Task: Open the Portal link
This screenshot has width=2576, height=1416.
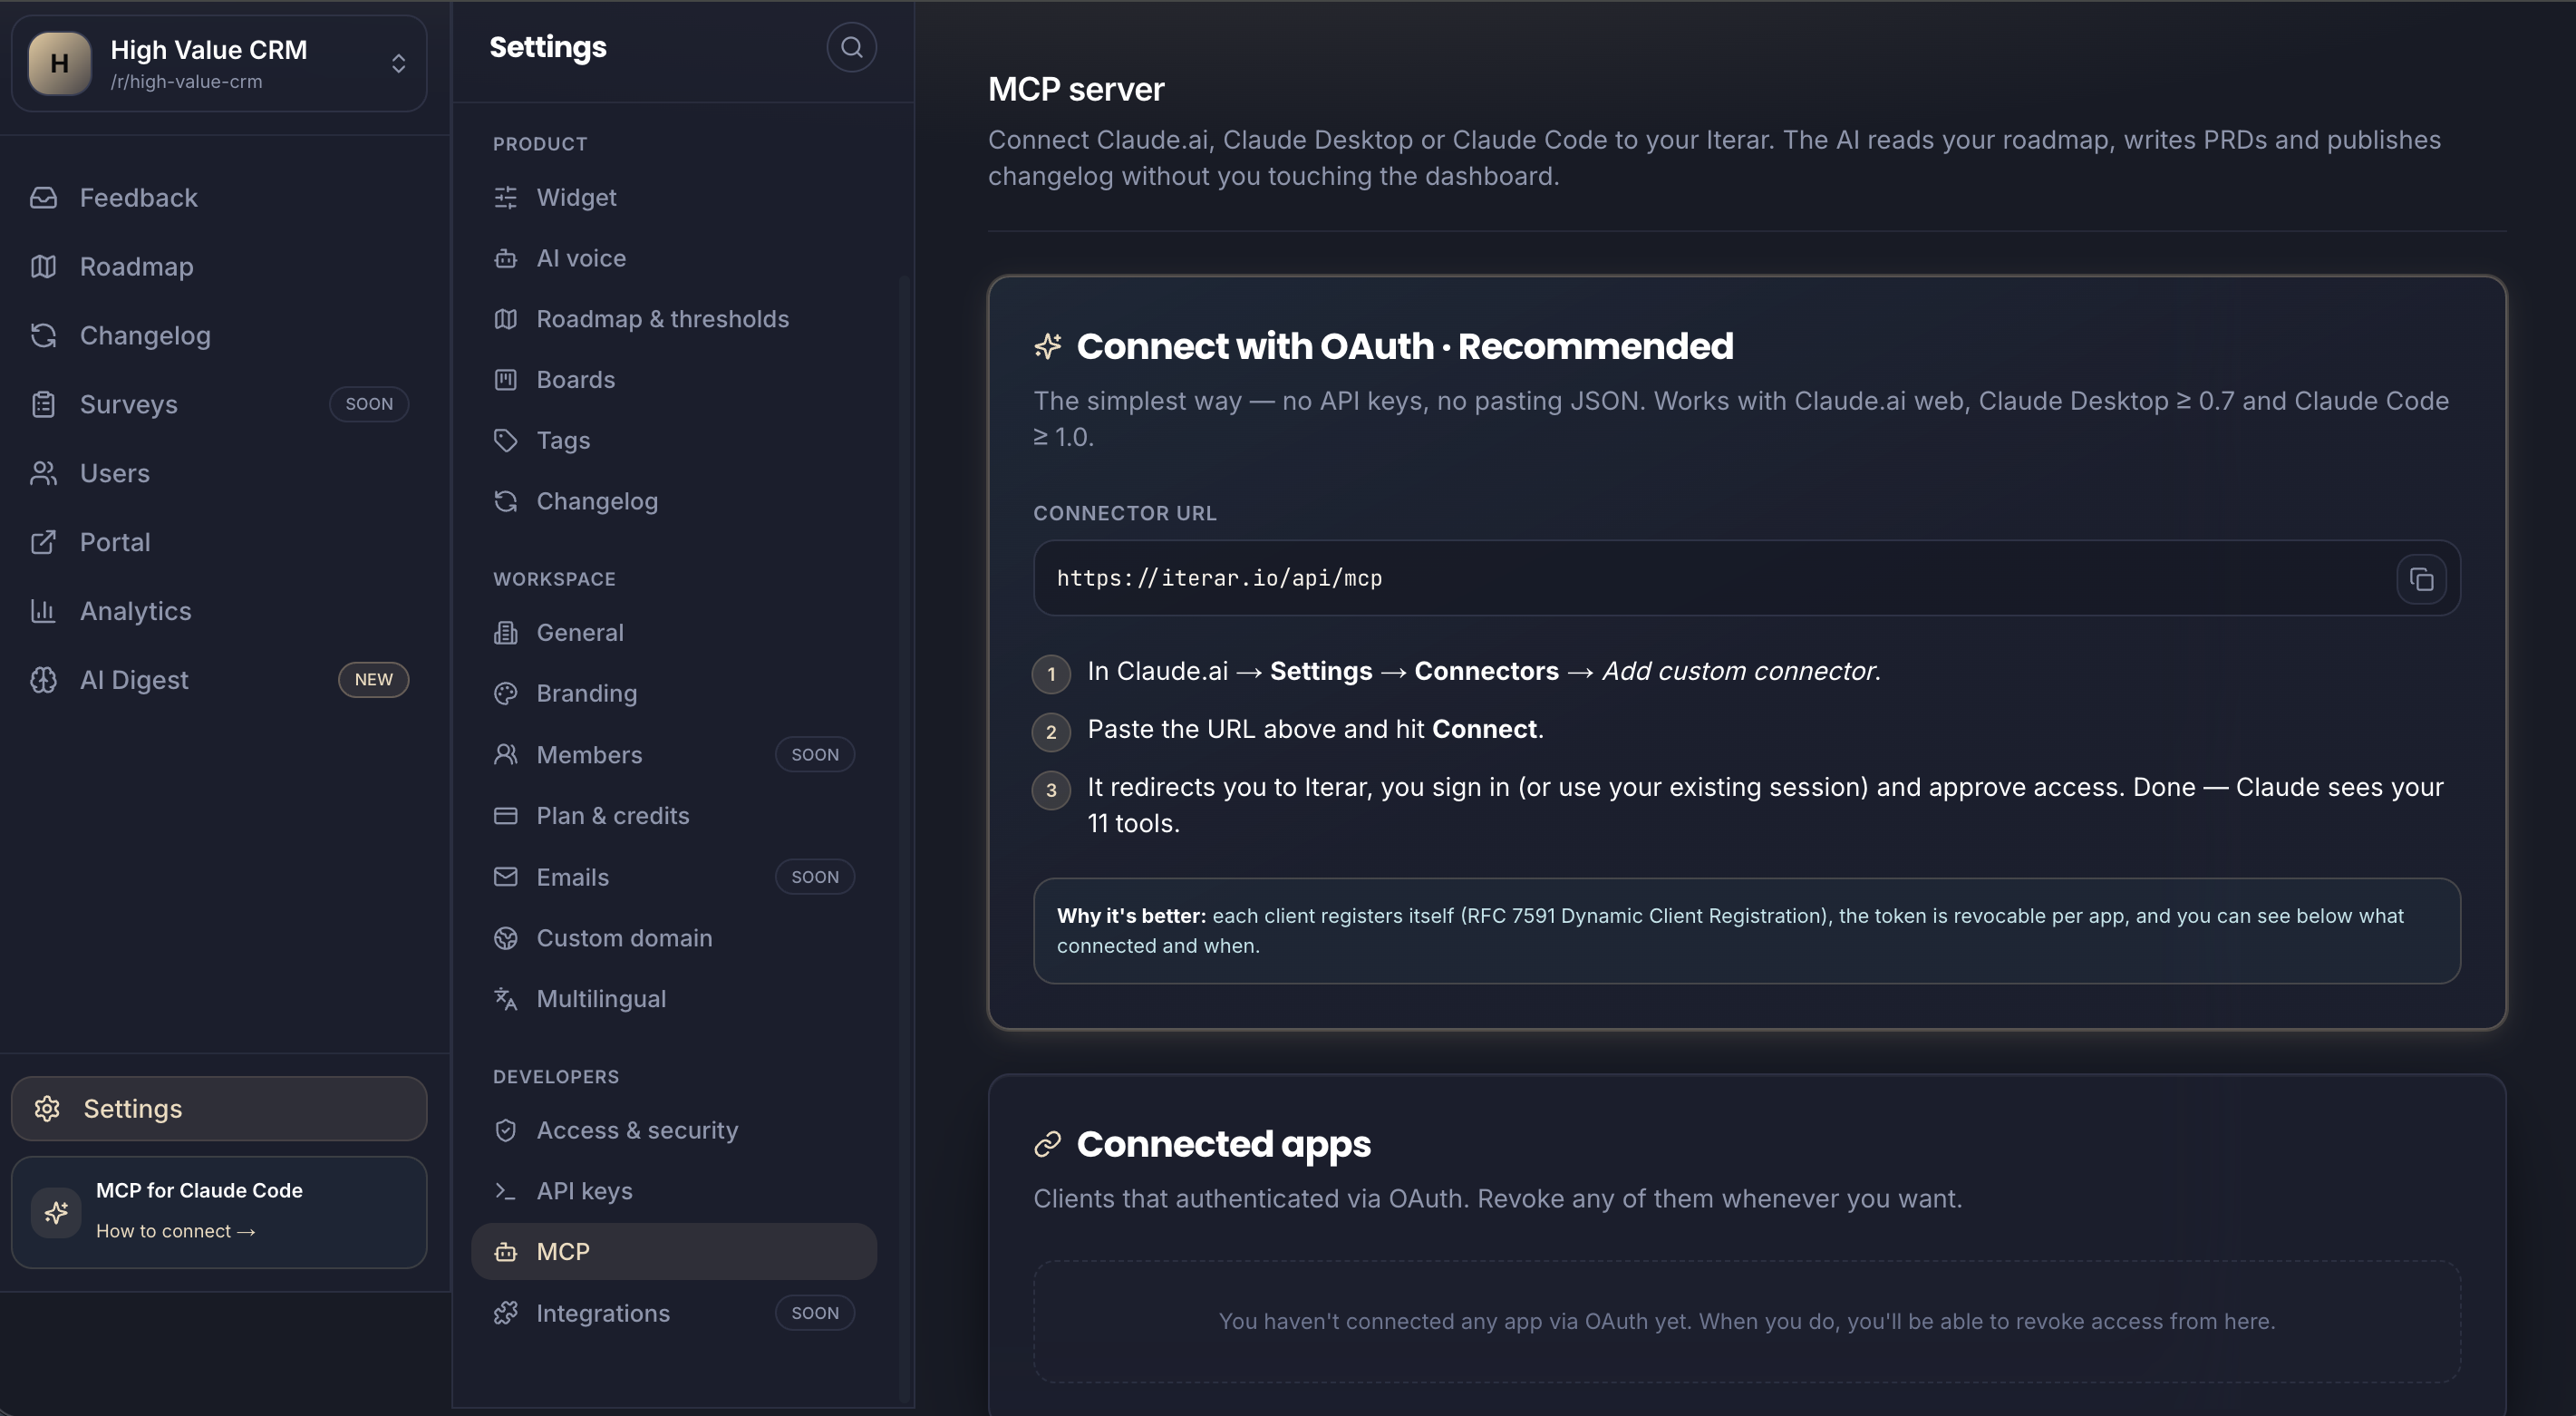Action: pos(219,542)
